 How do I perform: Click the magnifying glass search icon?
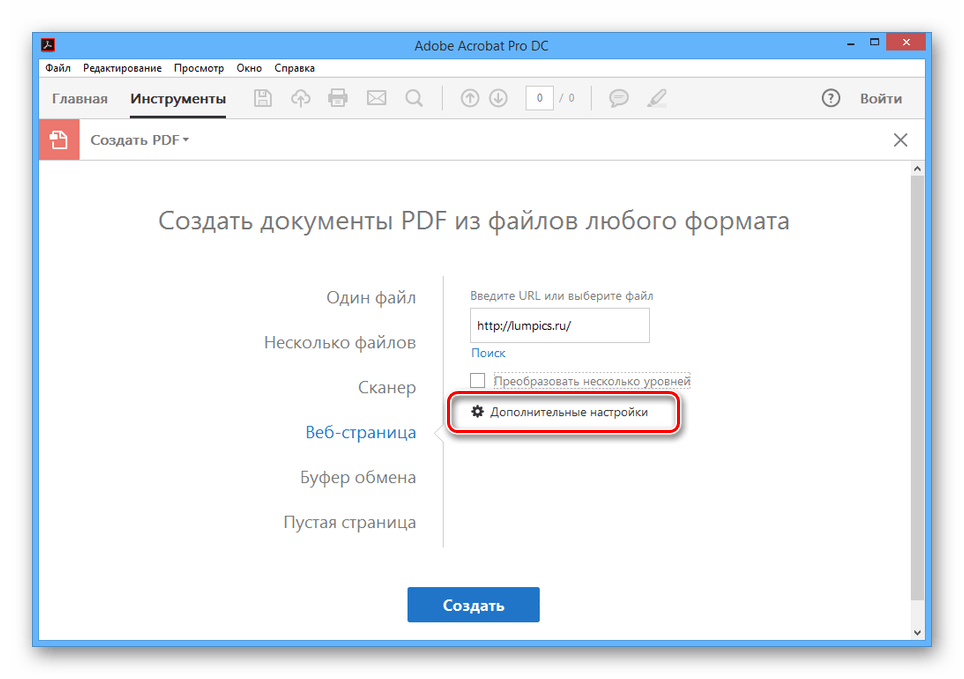click(413, 98)
